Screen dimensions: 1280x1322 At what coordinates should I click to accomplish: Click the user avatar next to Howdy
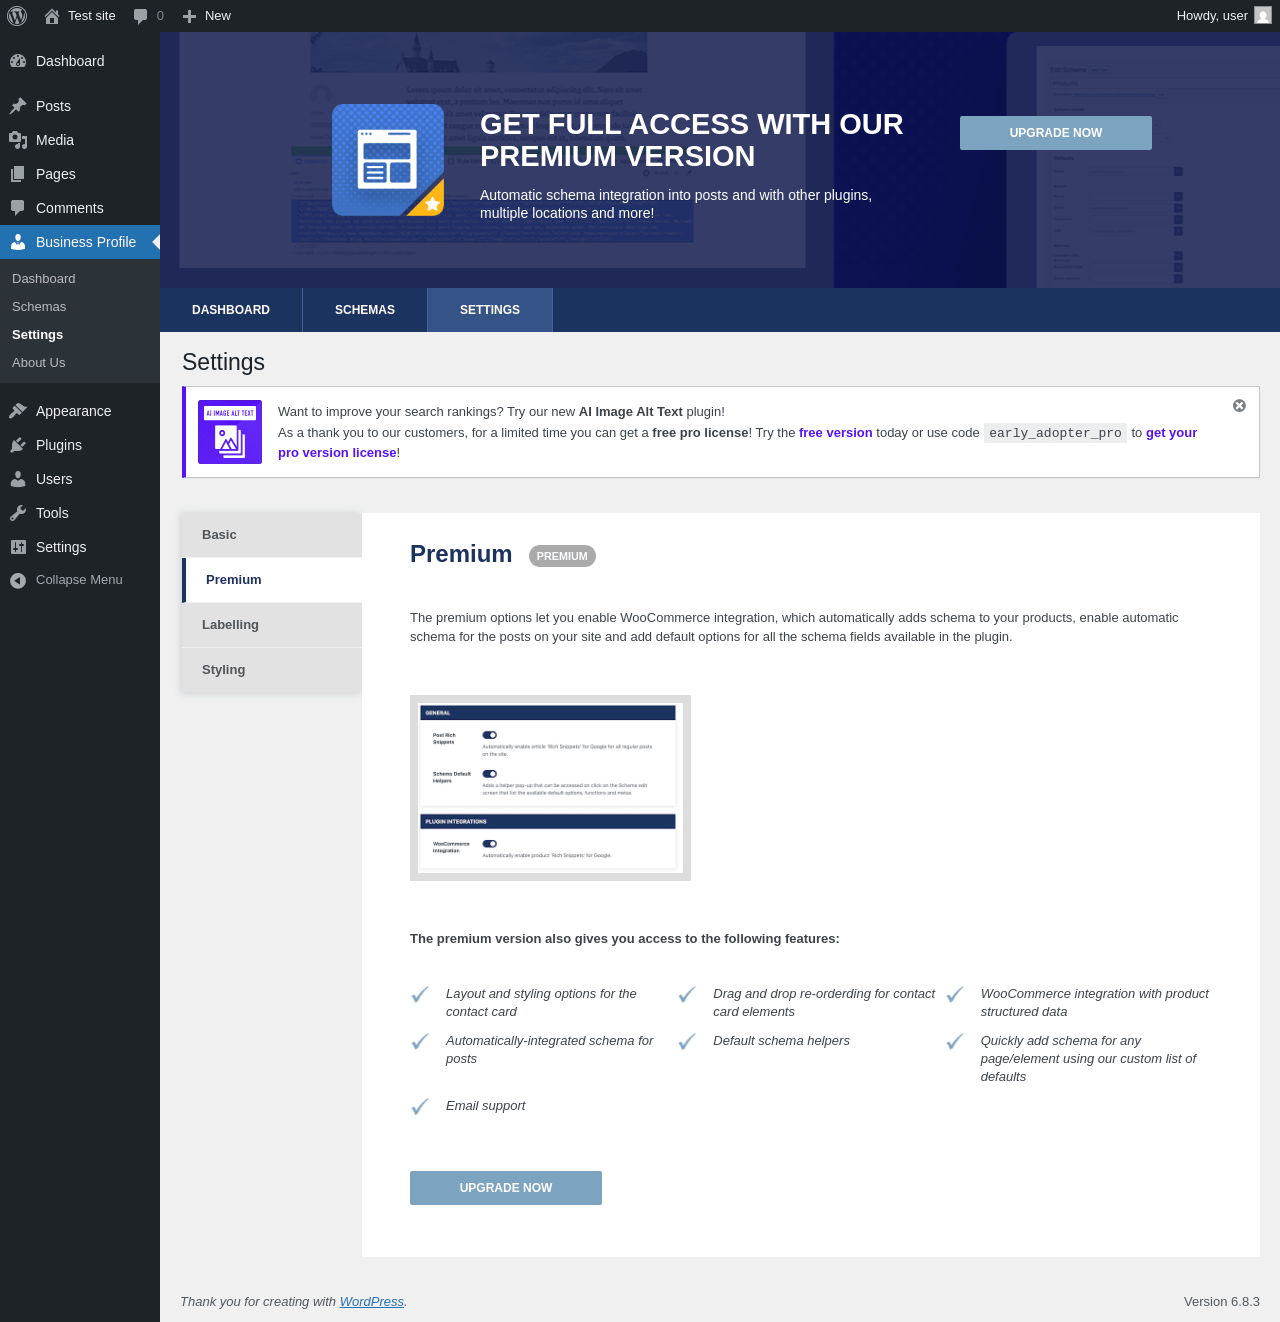(1263, 16)
